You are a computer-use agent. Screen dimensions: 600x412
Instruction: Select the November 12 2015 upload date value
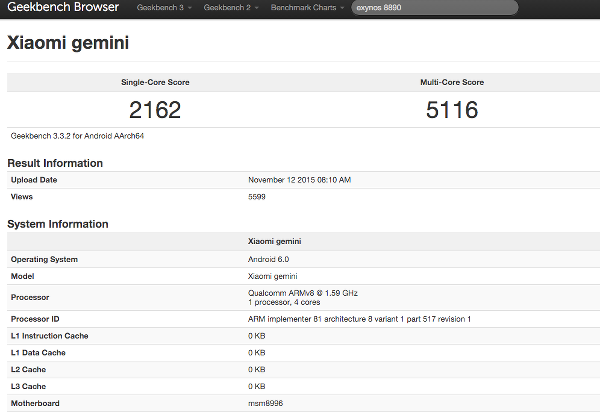point(300,180)
